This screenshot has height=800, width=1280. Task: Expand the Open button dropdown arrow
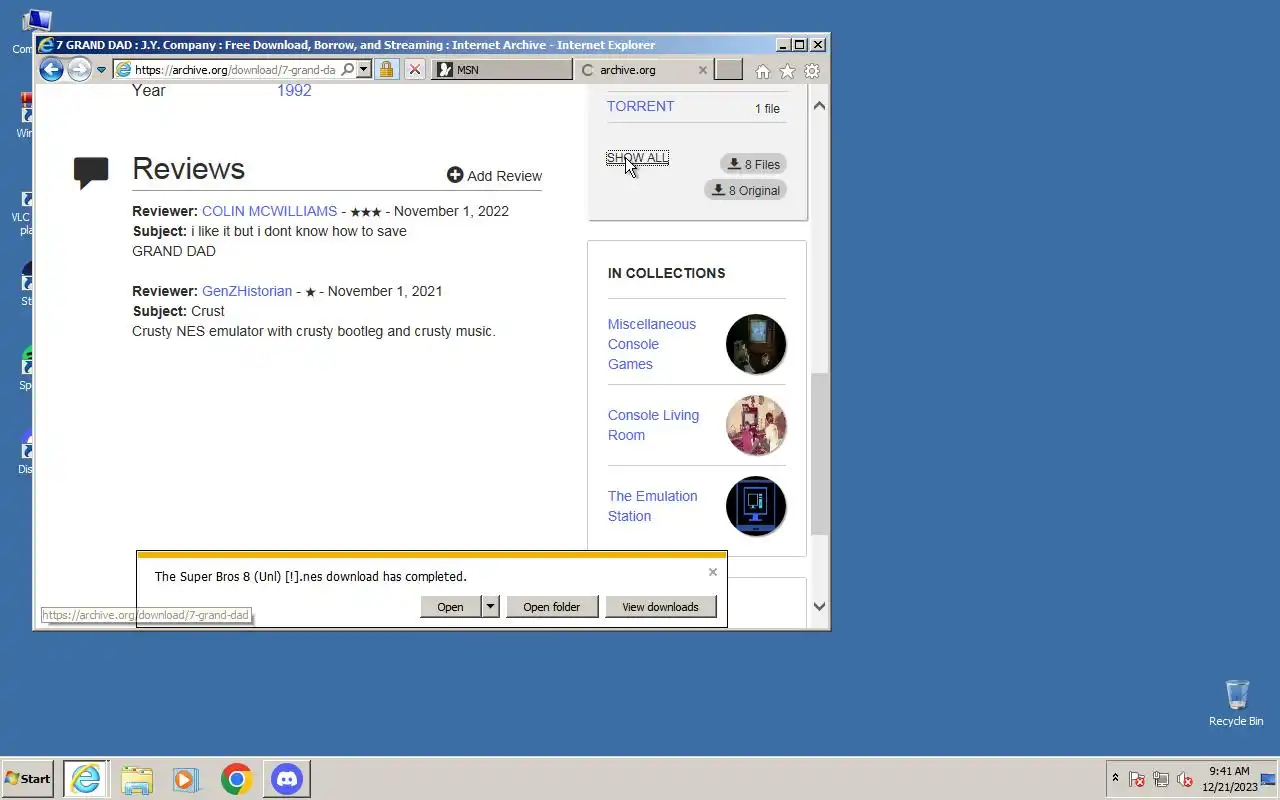click(490, 607)
